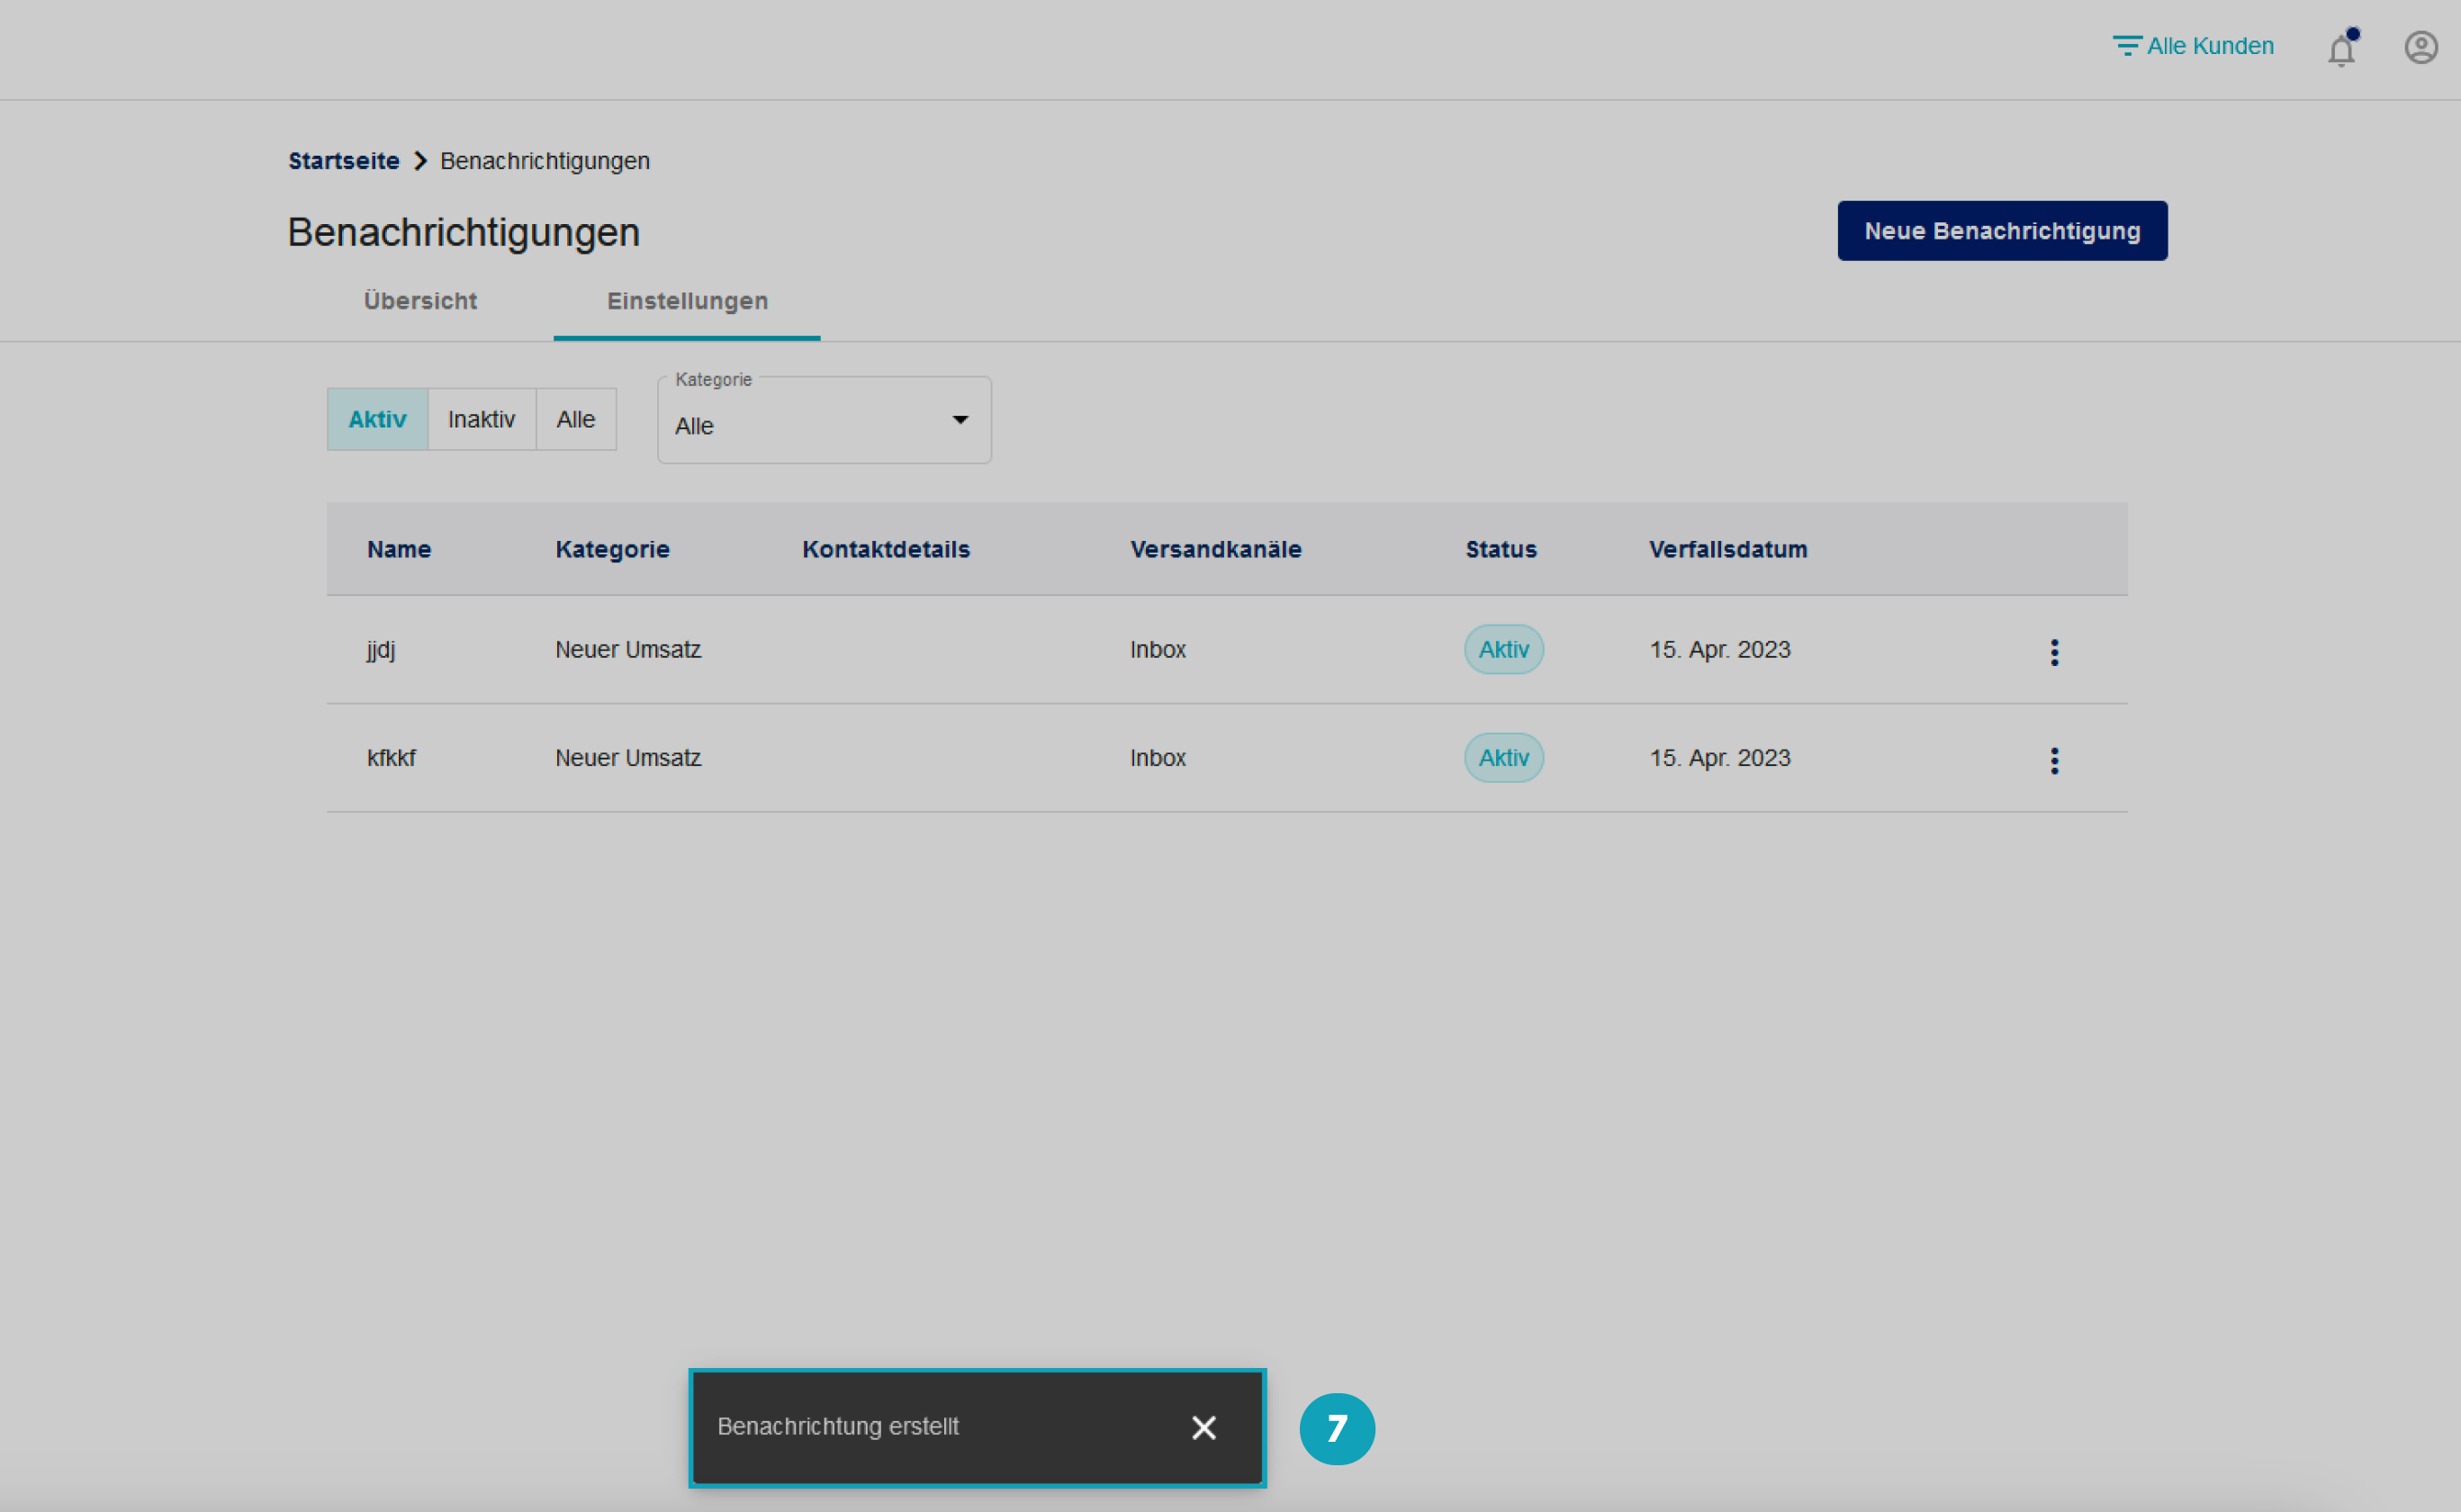The height and width of the screenshot is (1512, 2461).
Task: Click the breadcrumb chevron after Startseite
Action: tap(420, 161)
